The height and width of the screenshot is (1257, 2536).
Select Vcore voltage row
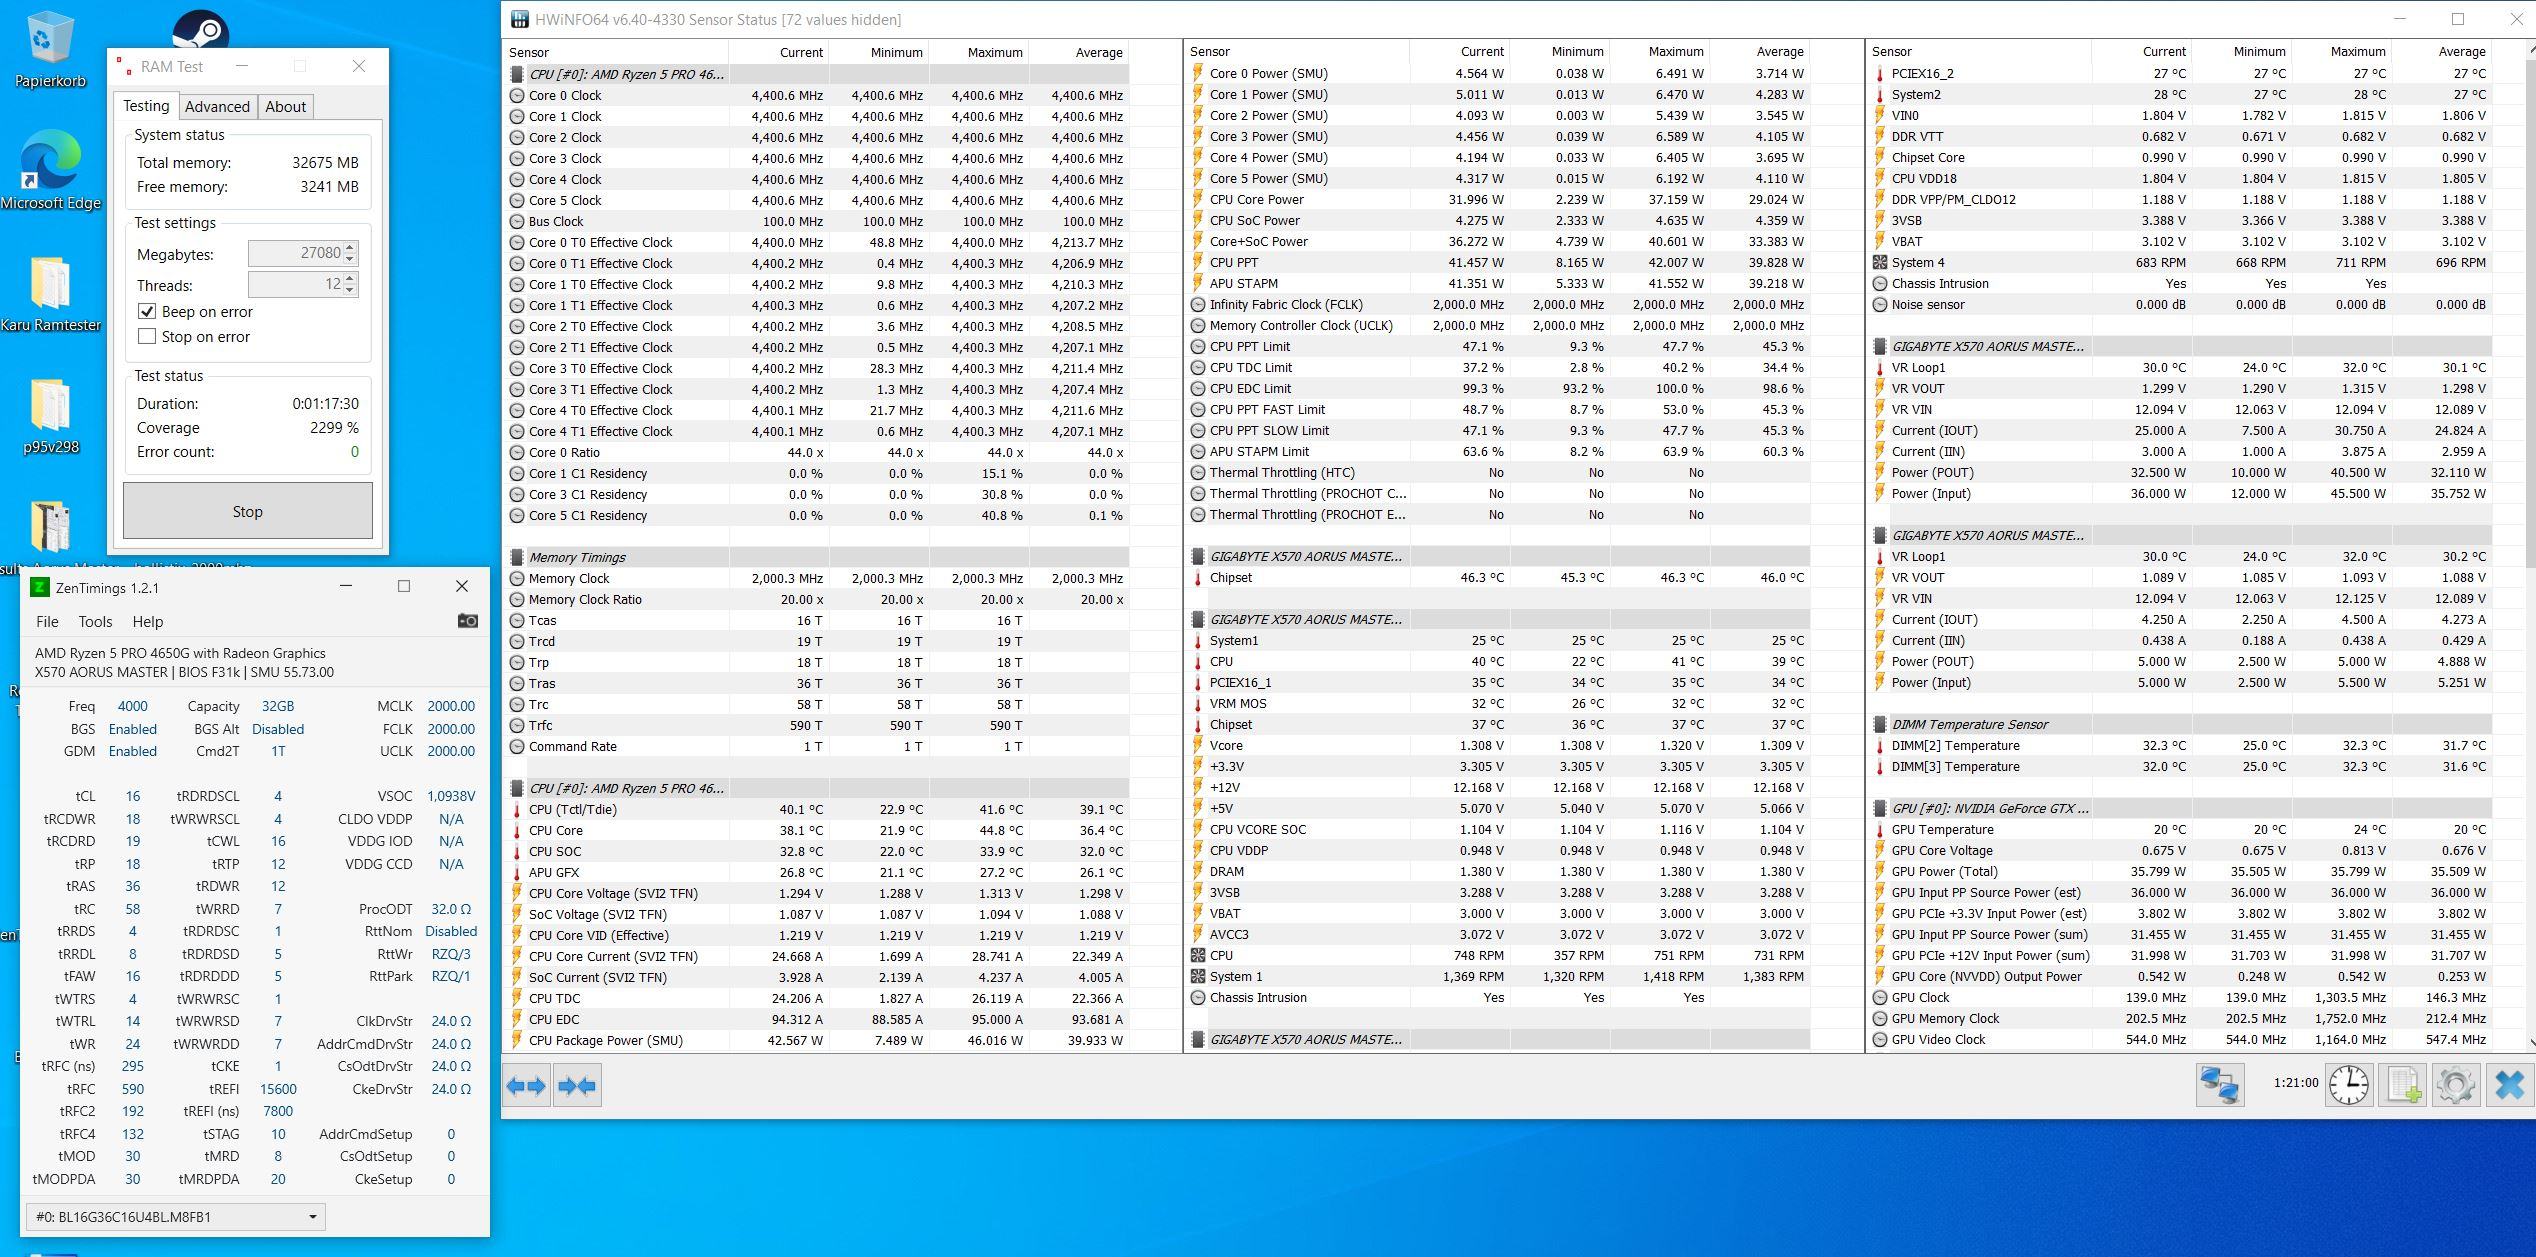tap(1498, 745)
